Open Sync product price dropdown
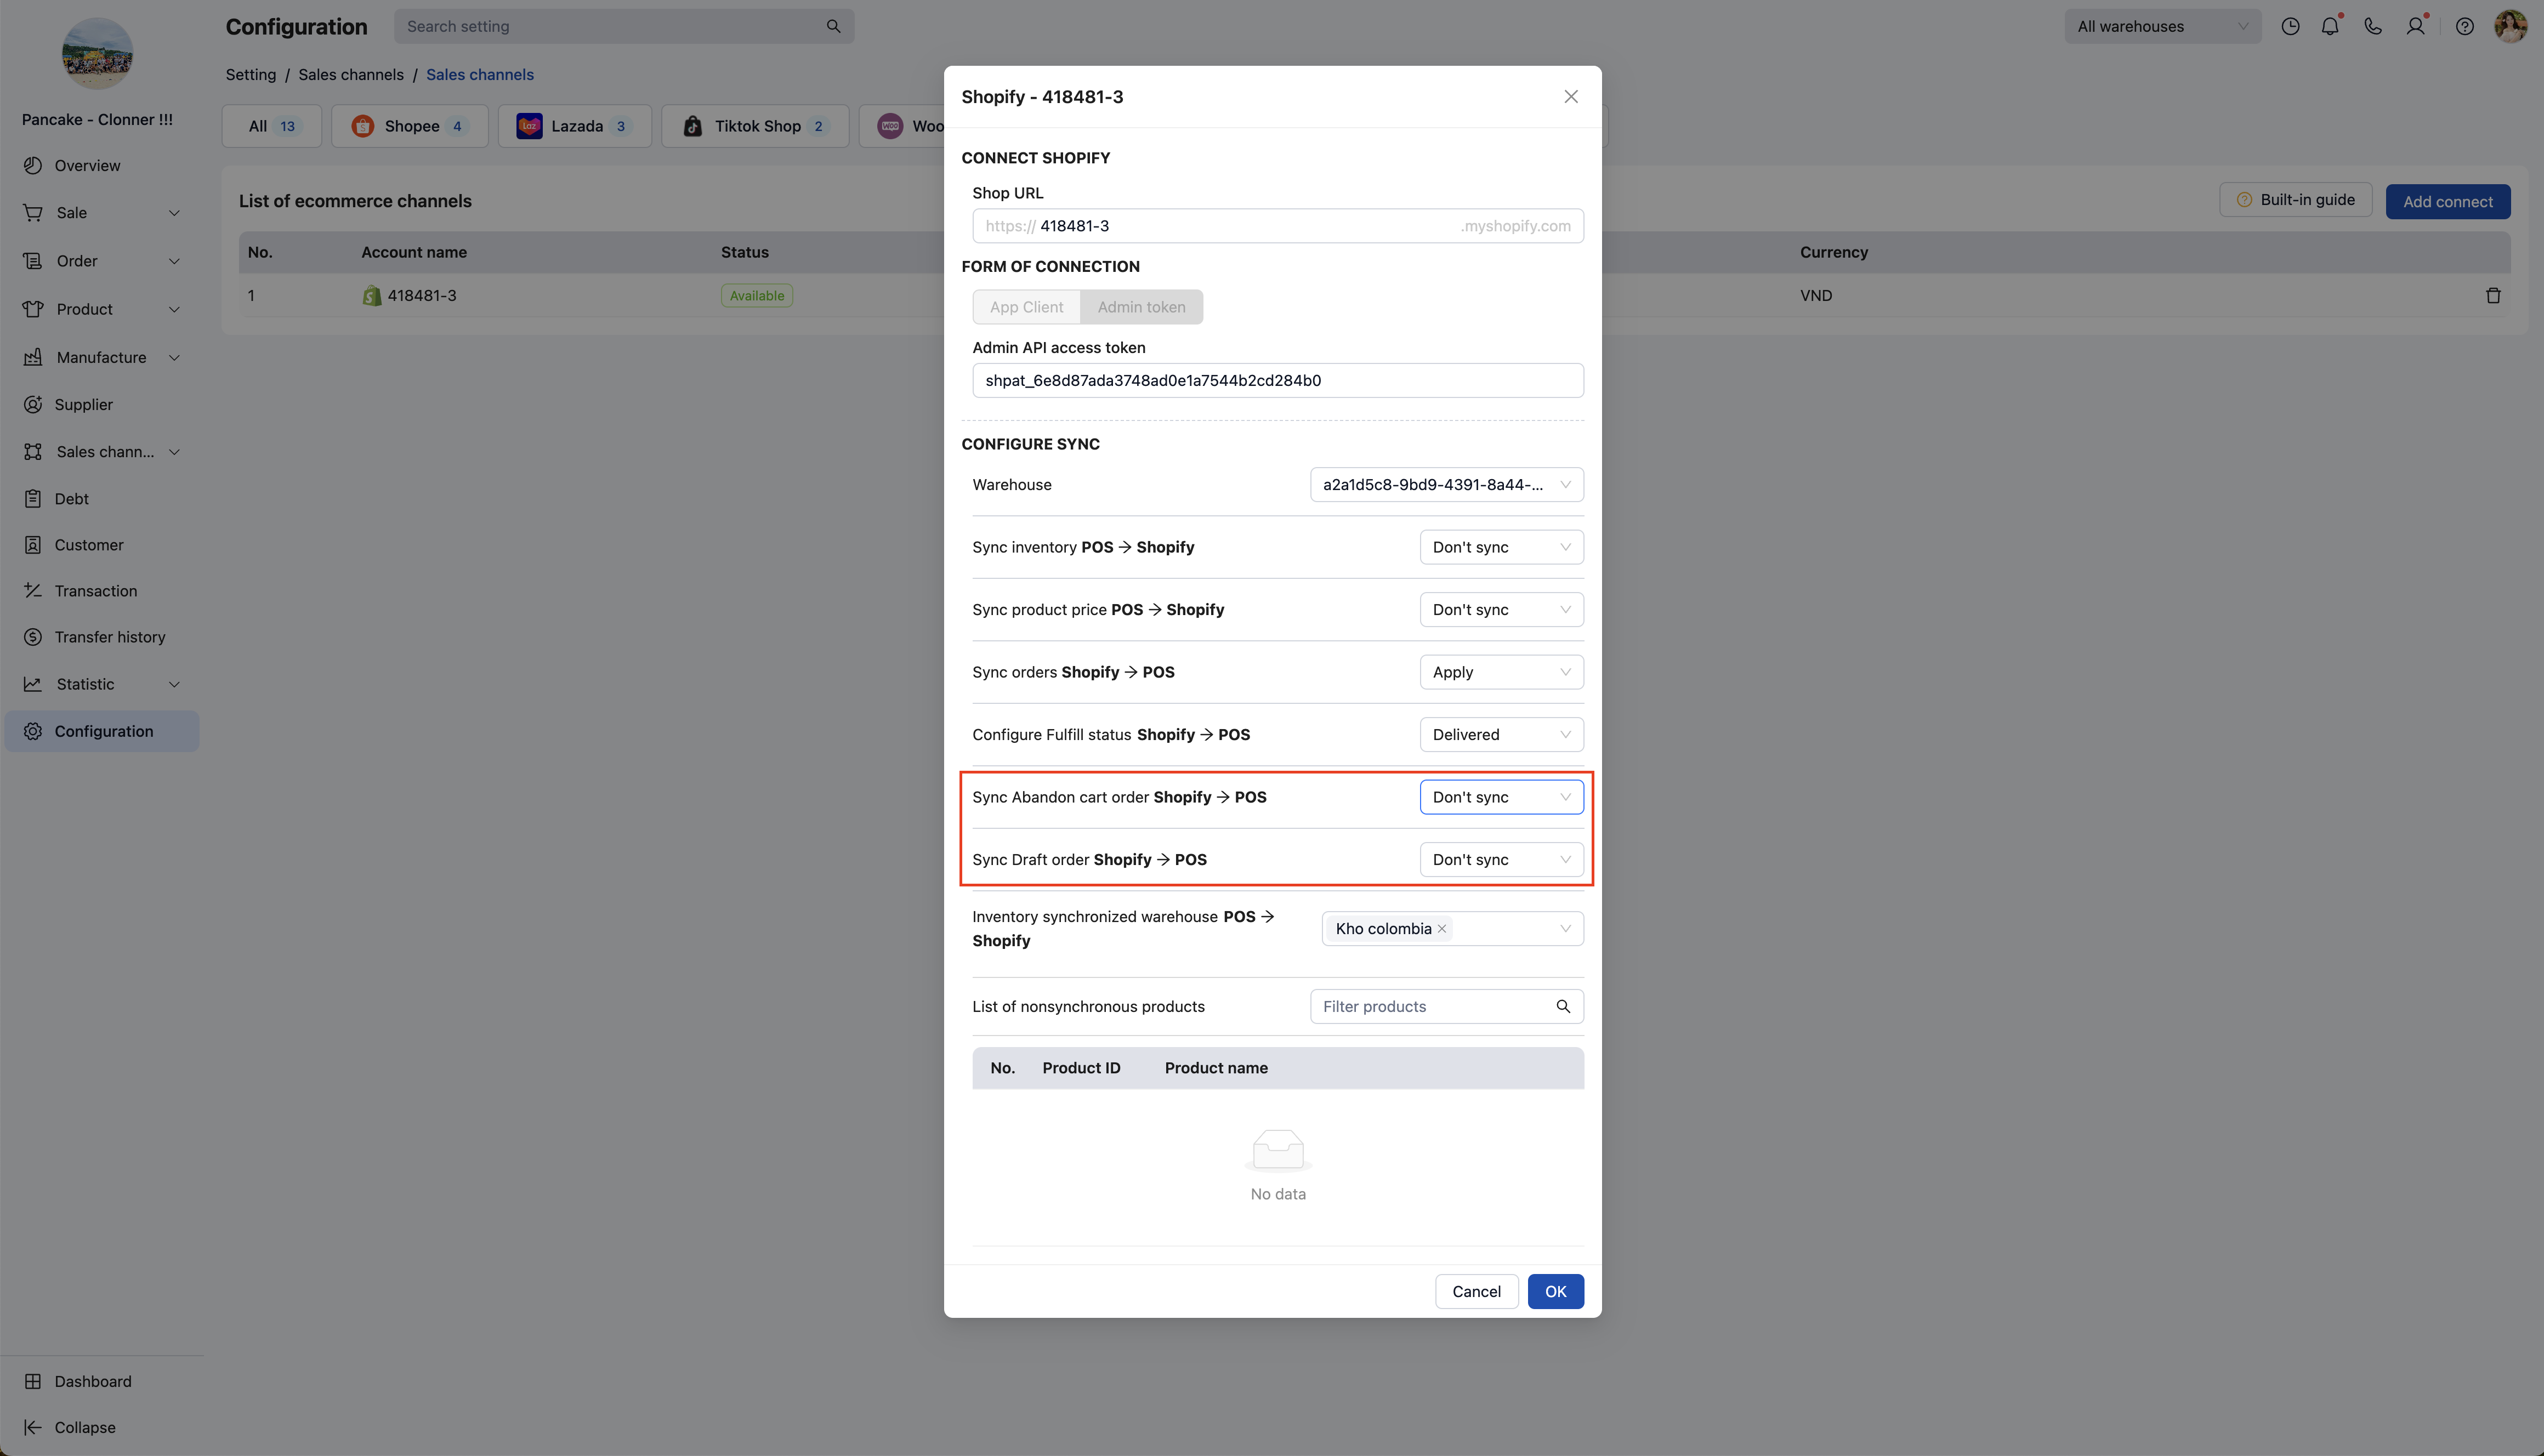 [x=1501, y=610]
